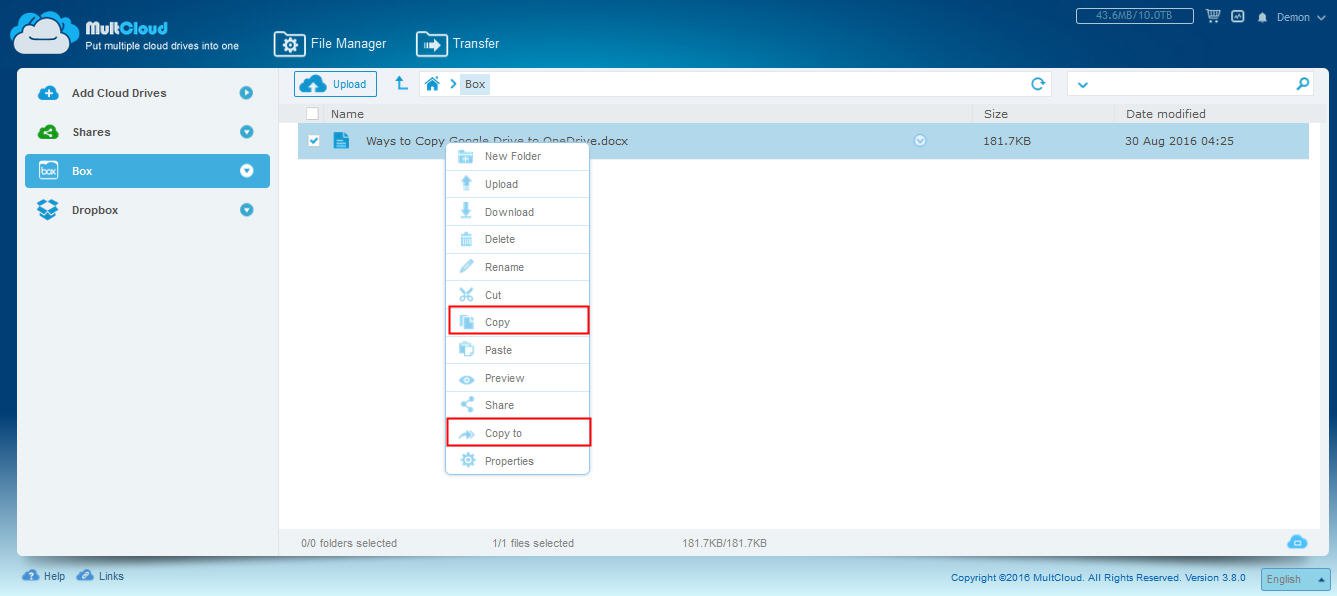Viewport: 1337px width, 596px height.
Task: Select Share in context menu
Action: 517,405
